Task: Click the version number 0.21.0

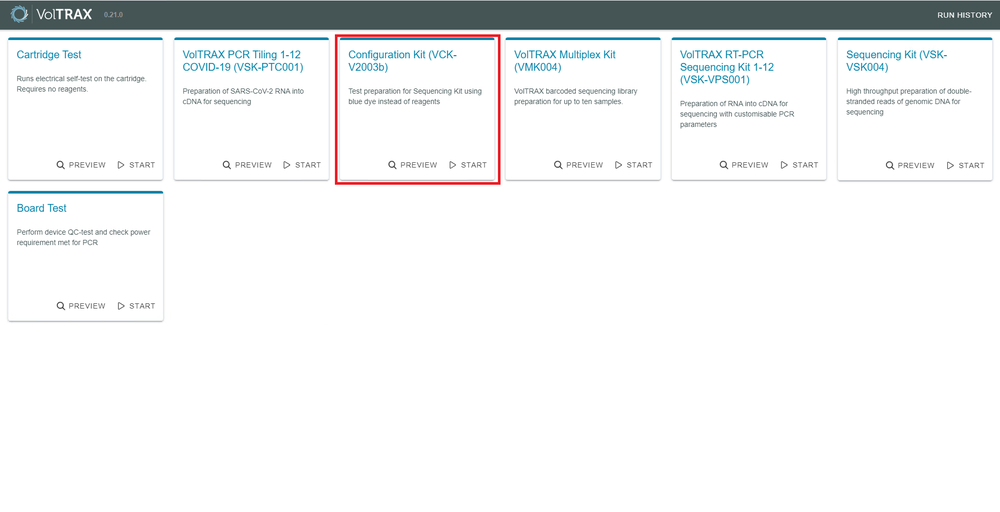Action: click(113, 15)
